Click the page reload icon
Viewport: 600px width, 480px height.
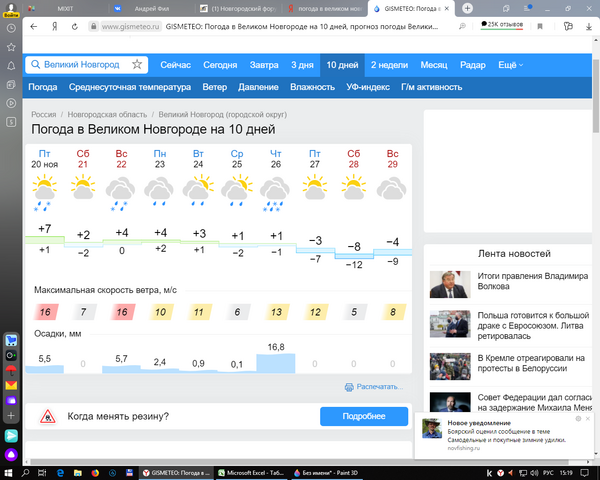click(x=75, y=28)
